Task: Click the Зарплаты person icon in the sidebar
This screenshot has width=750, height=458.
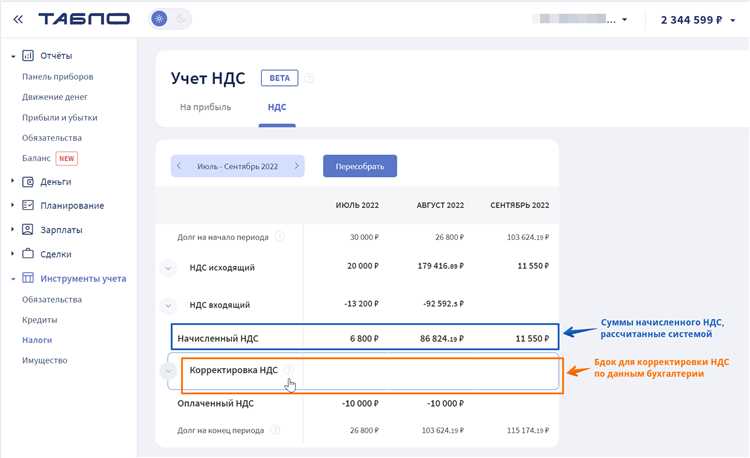Action: click(x=29, y=230)
